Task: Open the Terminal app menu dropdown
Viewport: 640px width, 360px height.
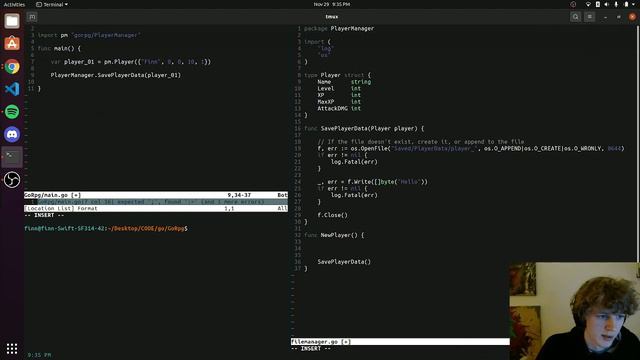Action: click(x=52, y=4)
